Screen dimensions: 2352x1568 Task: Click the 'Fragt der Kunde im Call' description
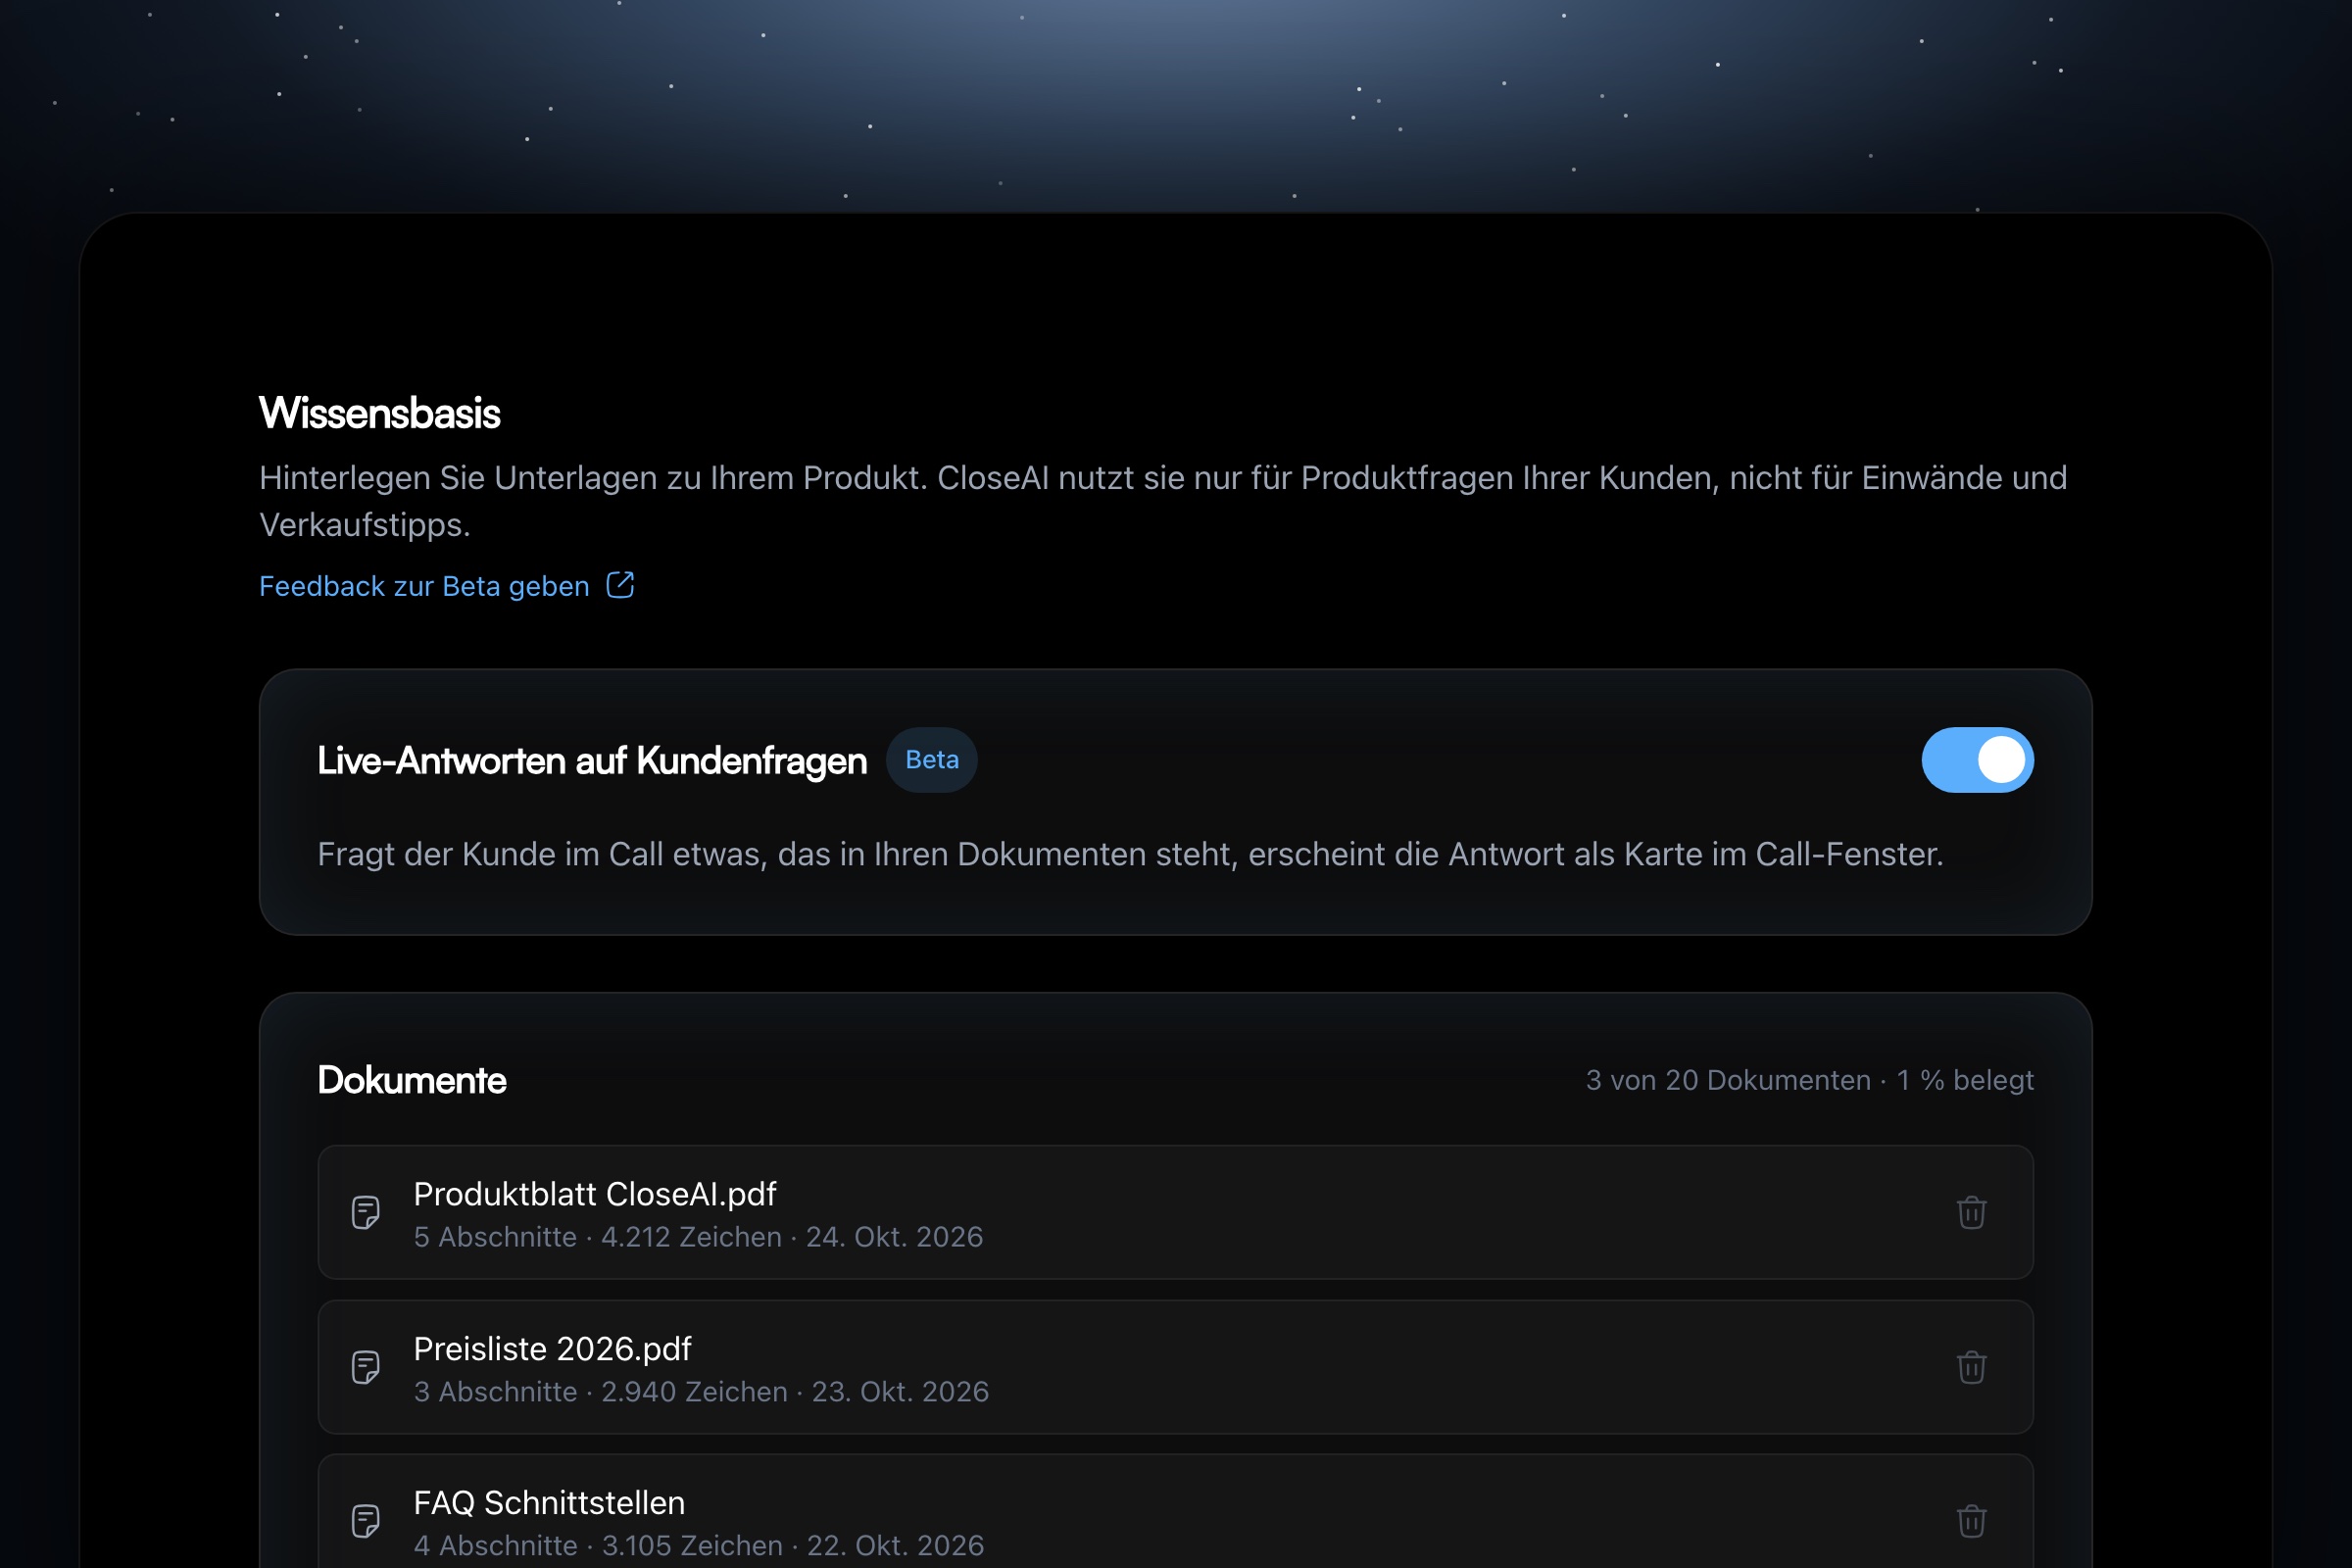1130,854
